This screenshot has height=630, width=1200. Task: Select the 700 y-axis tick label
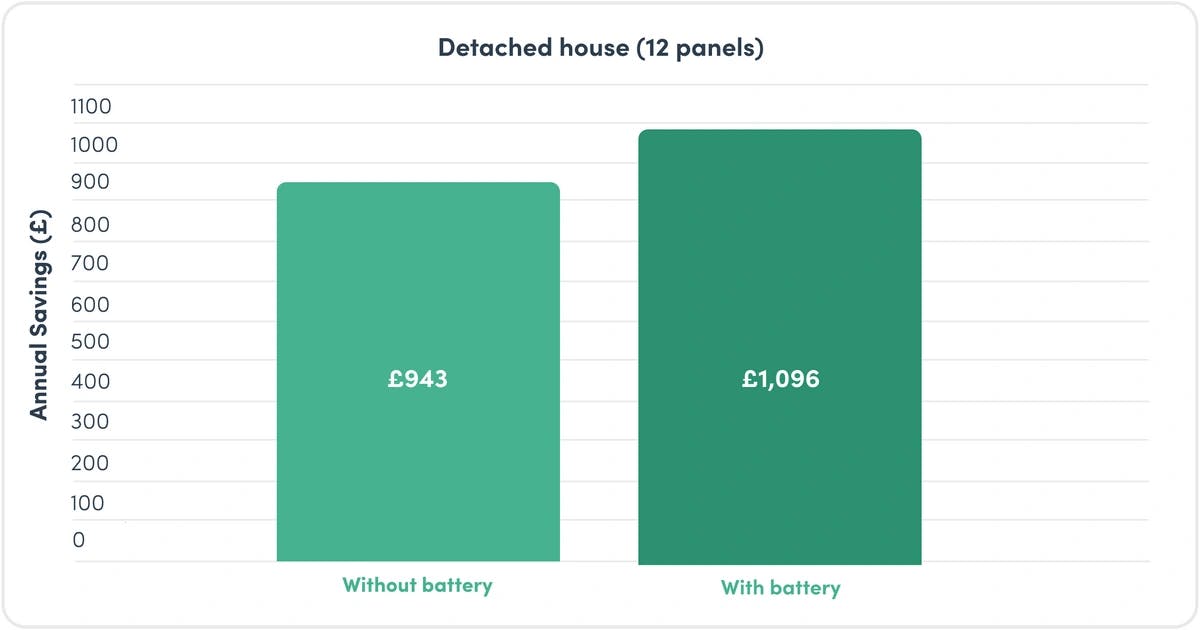tap(90, 264)
